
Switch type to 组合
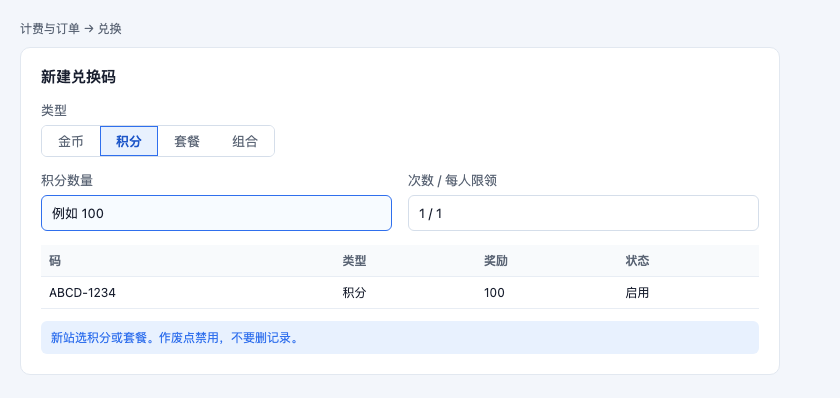[x=245, y=141]
